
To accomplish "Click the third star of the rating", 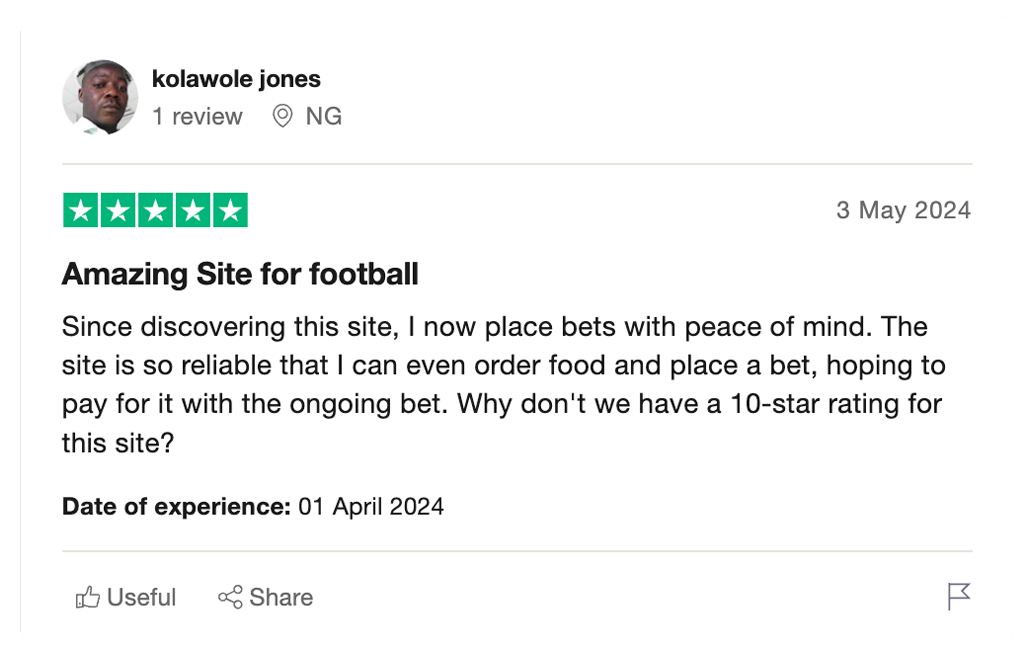I will 155,210.
